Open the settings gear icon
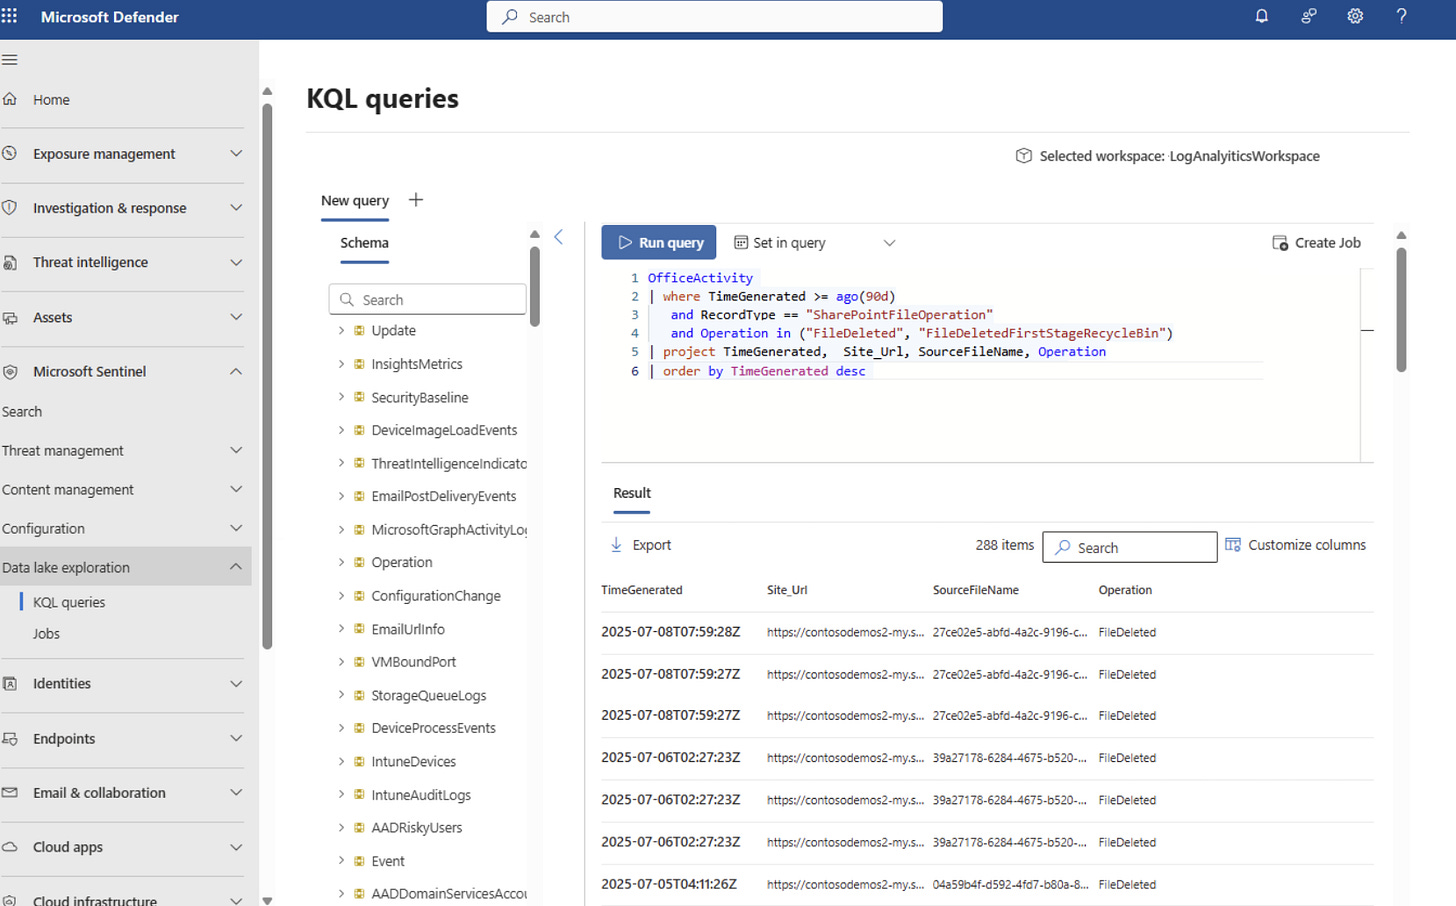This screenshot has width=1456, height=906. tap(1355, 16)
